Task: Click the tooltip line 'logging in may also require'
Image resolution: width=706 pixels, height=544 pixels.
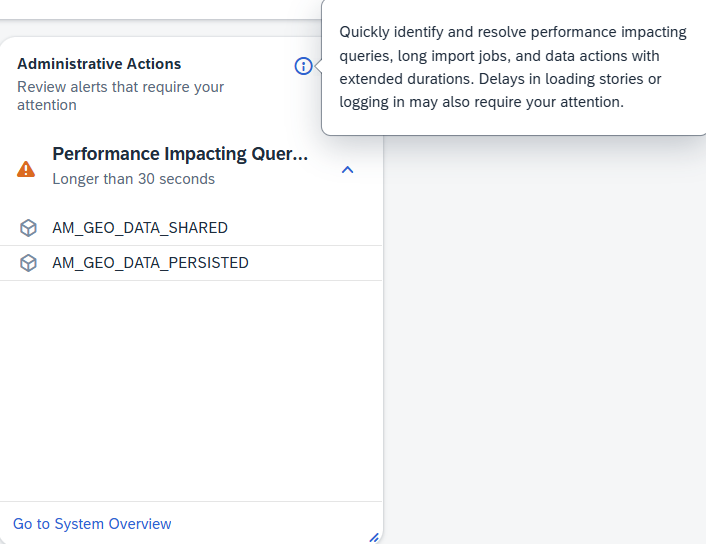Action: tap(481, 102)
